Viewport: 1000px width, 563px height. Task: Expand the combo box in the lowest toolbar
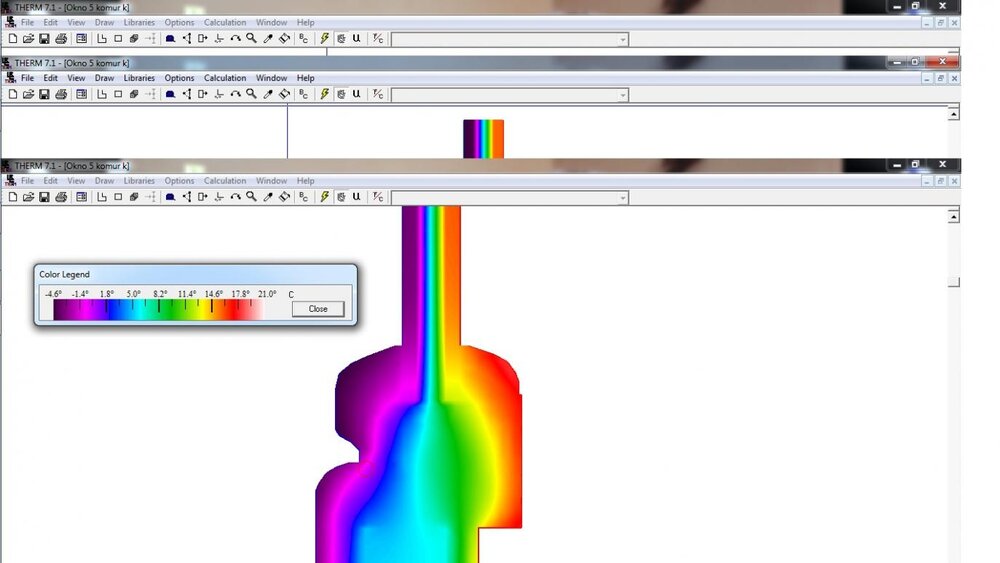click(x=622, y=199)
